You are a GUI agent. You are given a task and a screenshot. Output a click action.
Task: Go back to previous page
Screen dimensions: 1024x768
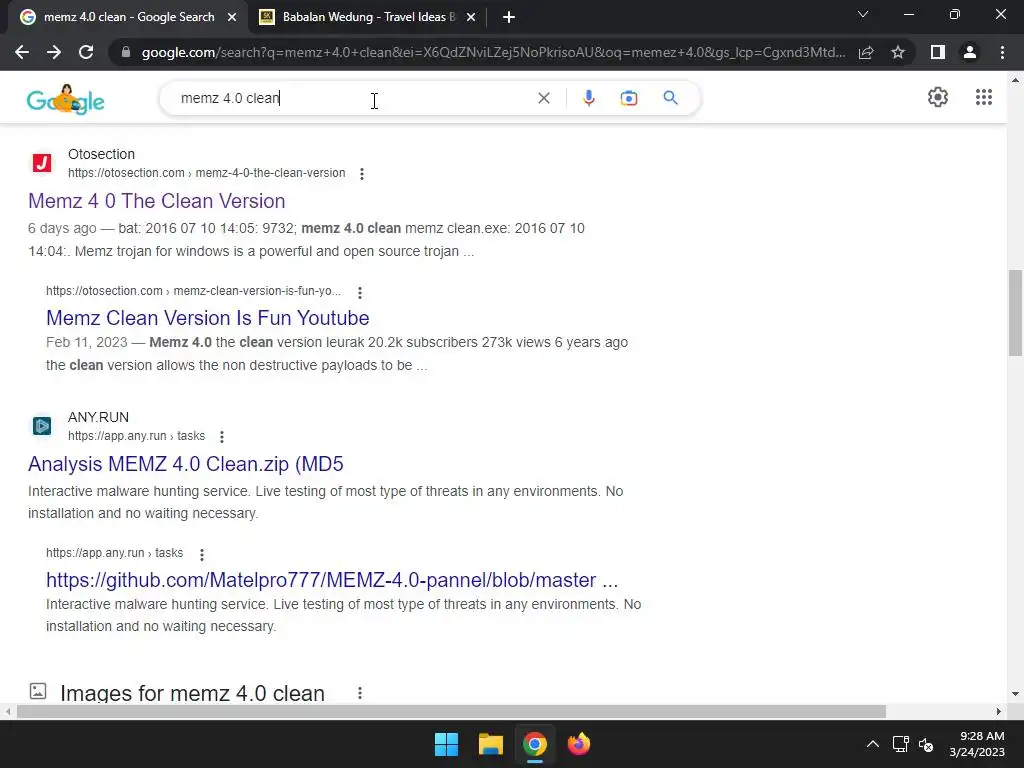[22, 52]
